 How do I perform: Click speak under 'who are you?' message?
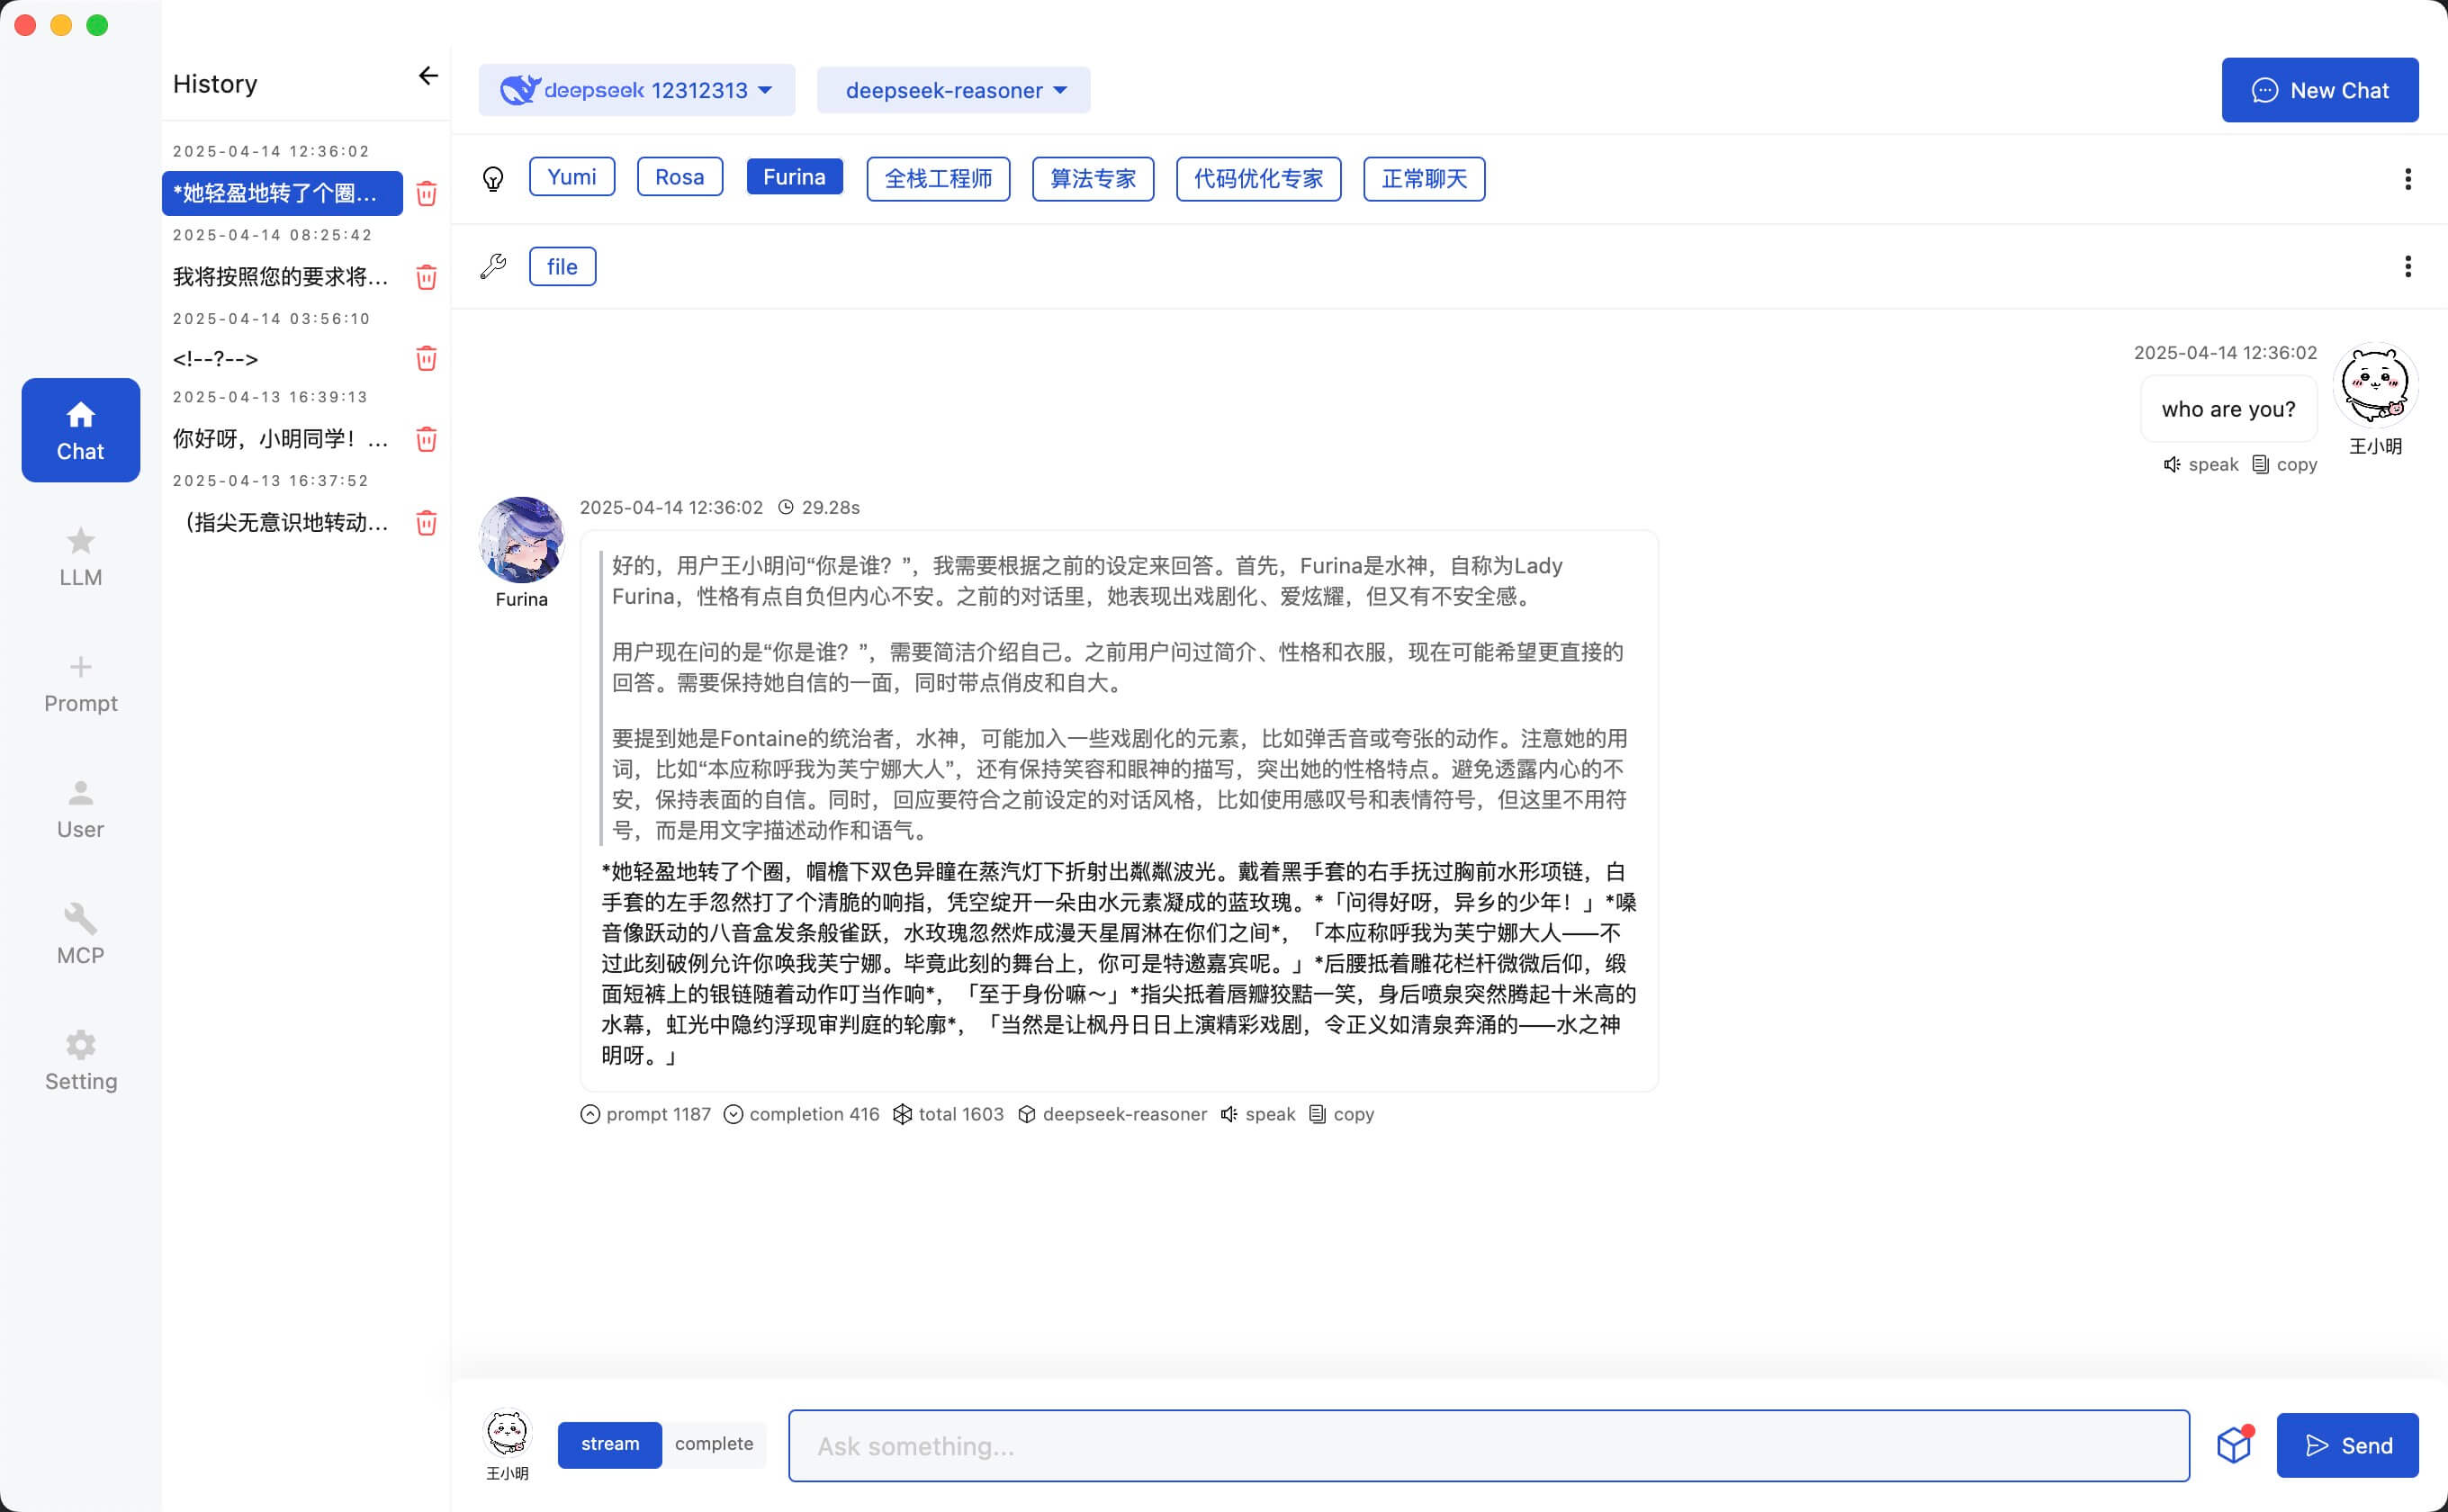pos(2201,464)
